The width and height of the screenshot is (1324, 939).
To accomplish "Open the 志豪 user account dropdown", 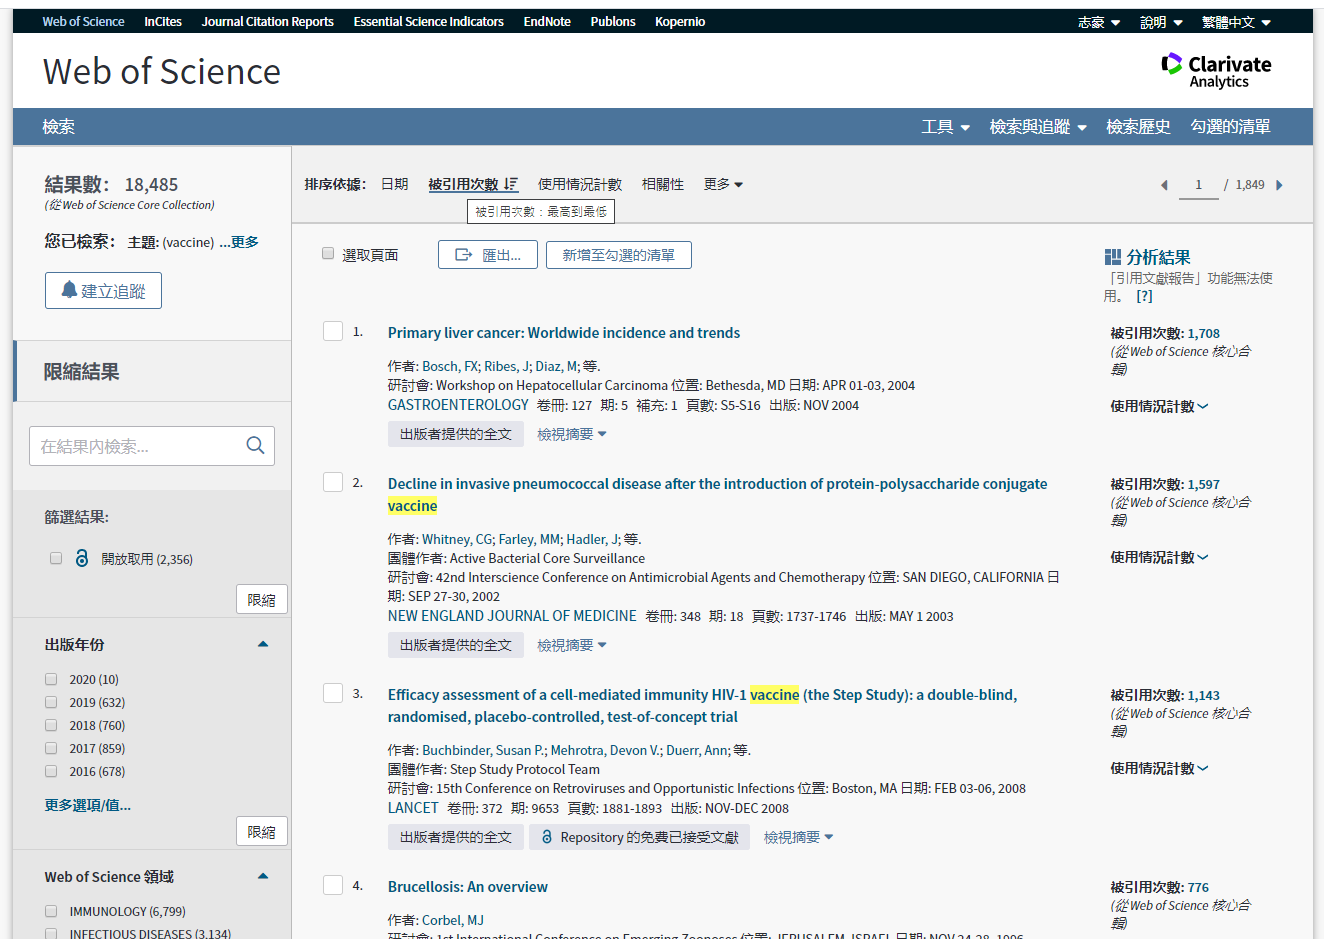I will 1099,22.
